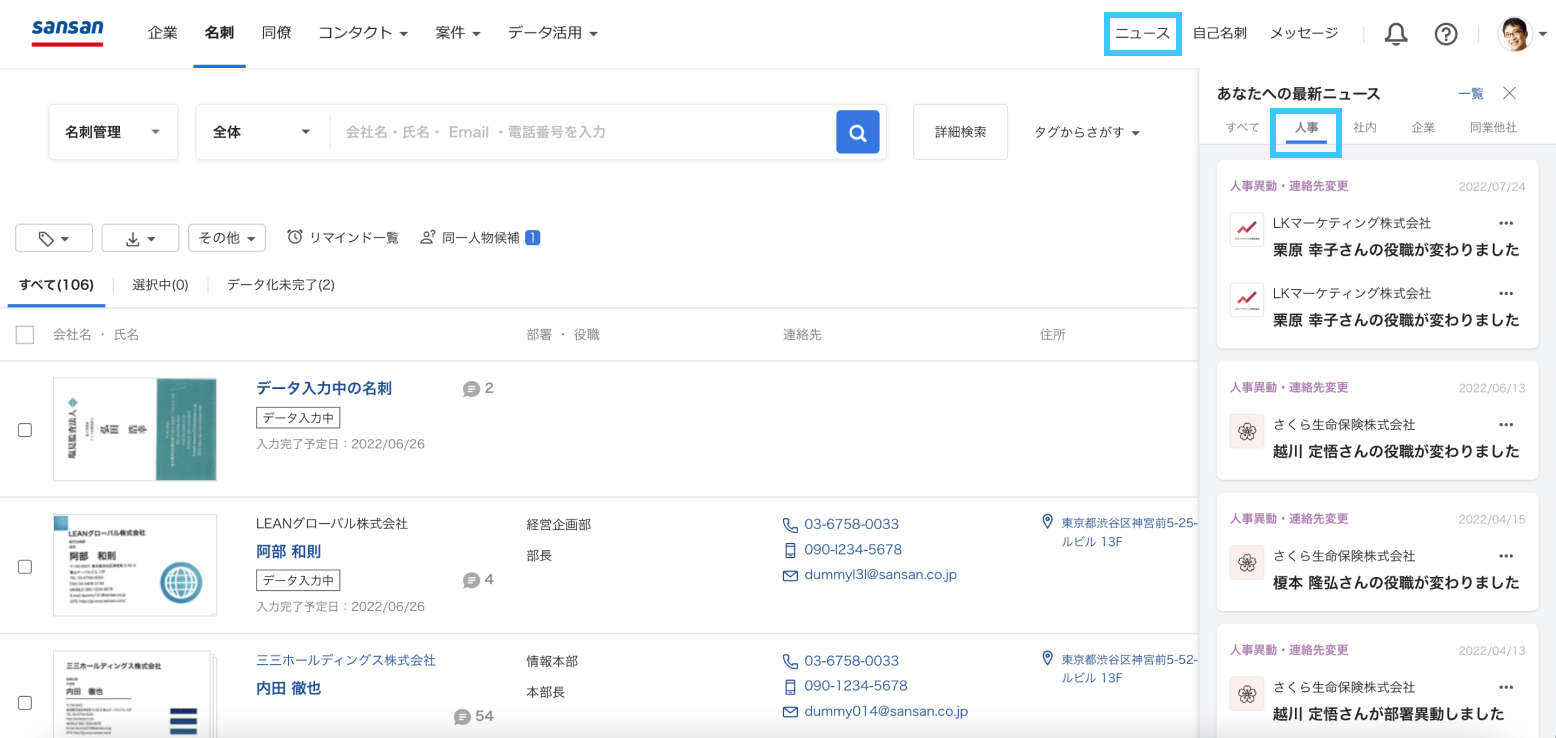Screen dimensions: 1556x738
Task: Open 同一人物候補
Action: click(x=481, y=238)
